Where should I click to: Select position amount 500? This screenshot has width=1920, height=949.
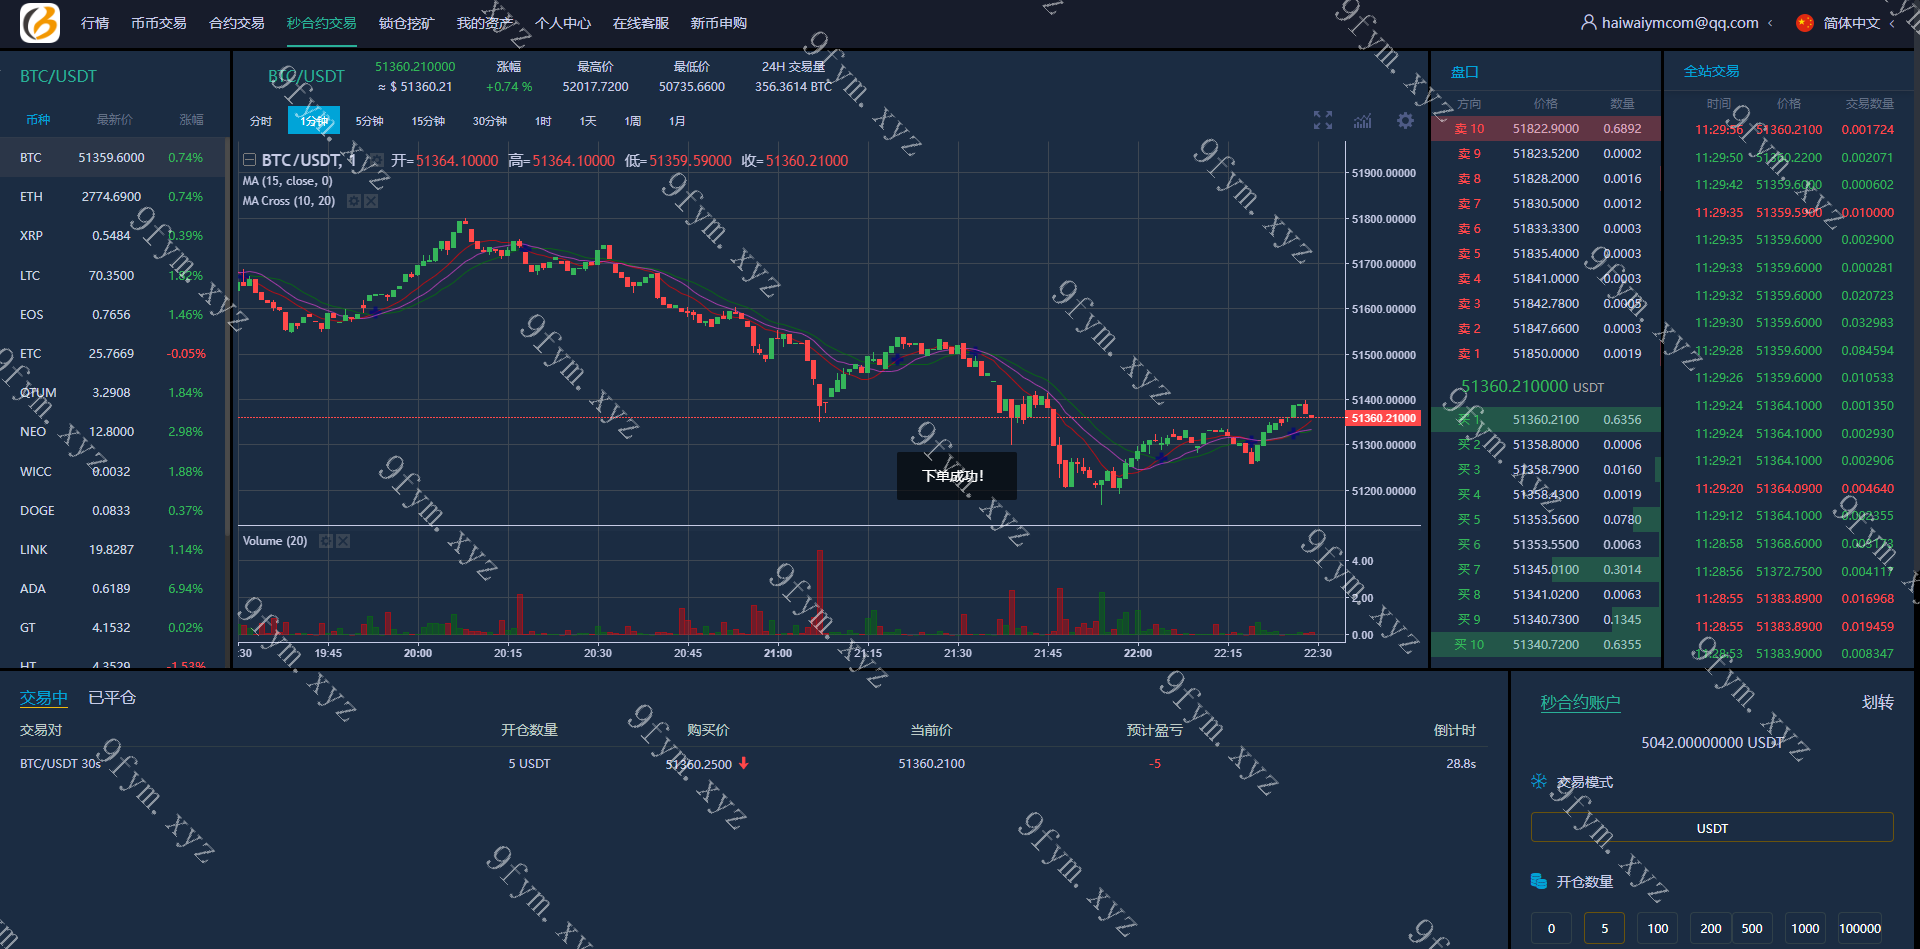pos(1752,928)
